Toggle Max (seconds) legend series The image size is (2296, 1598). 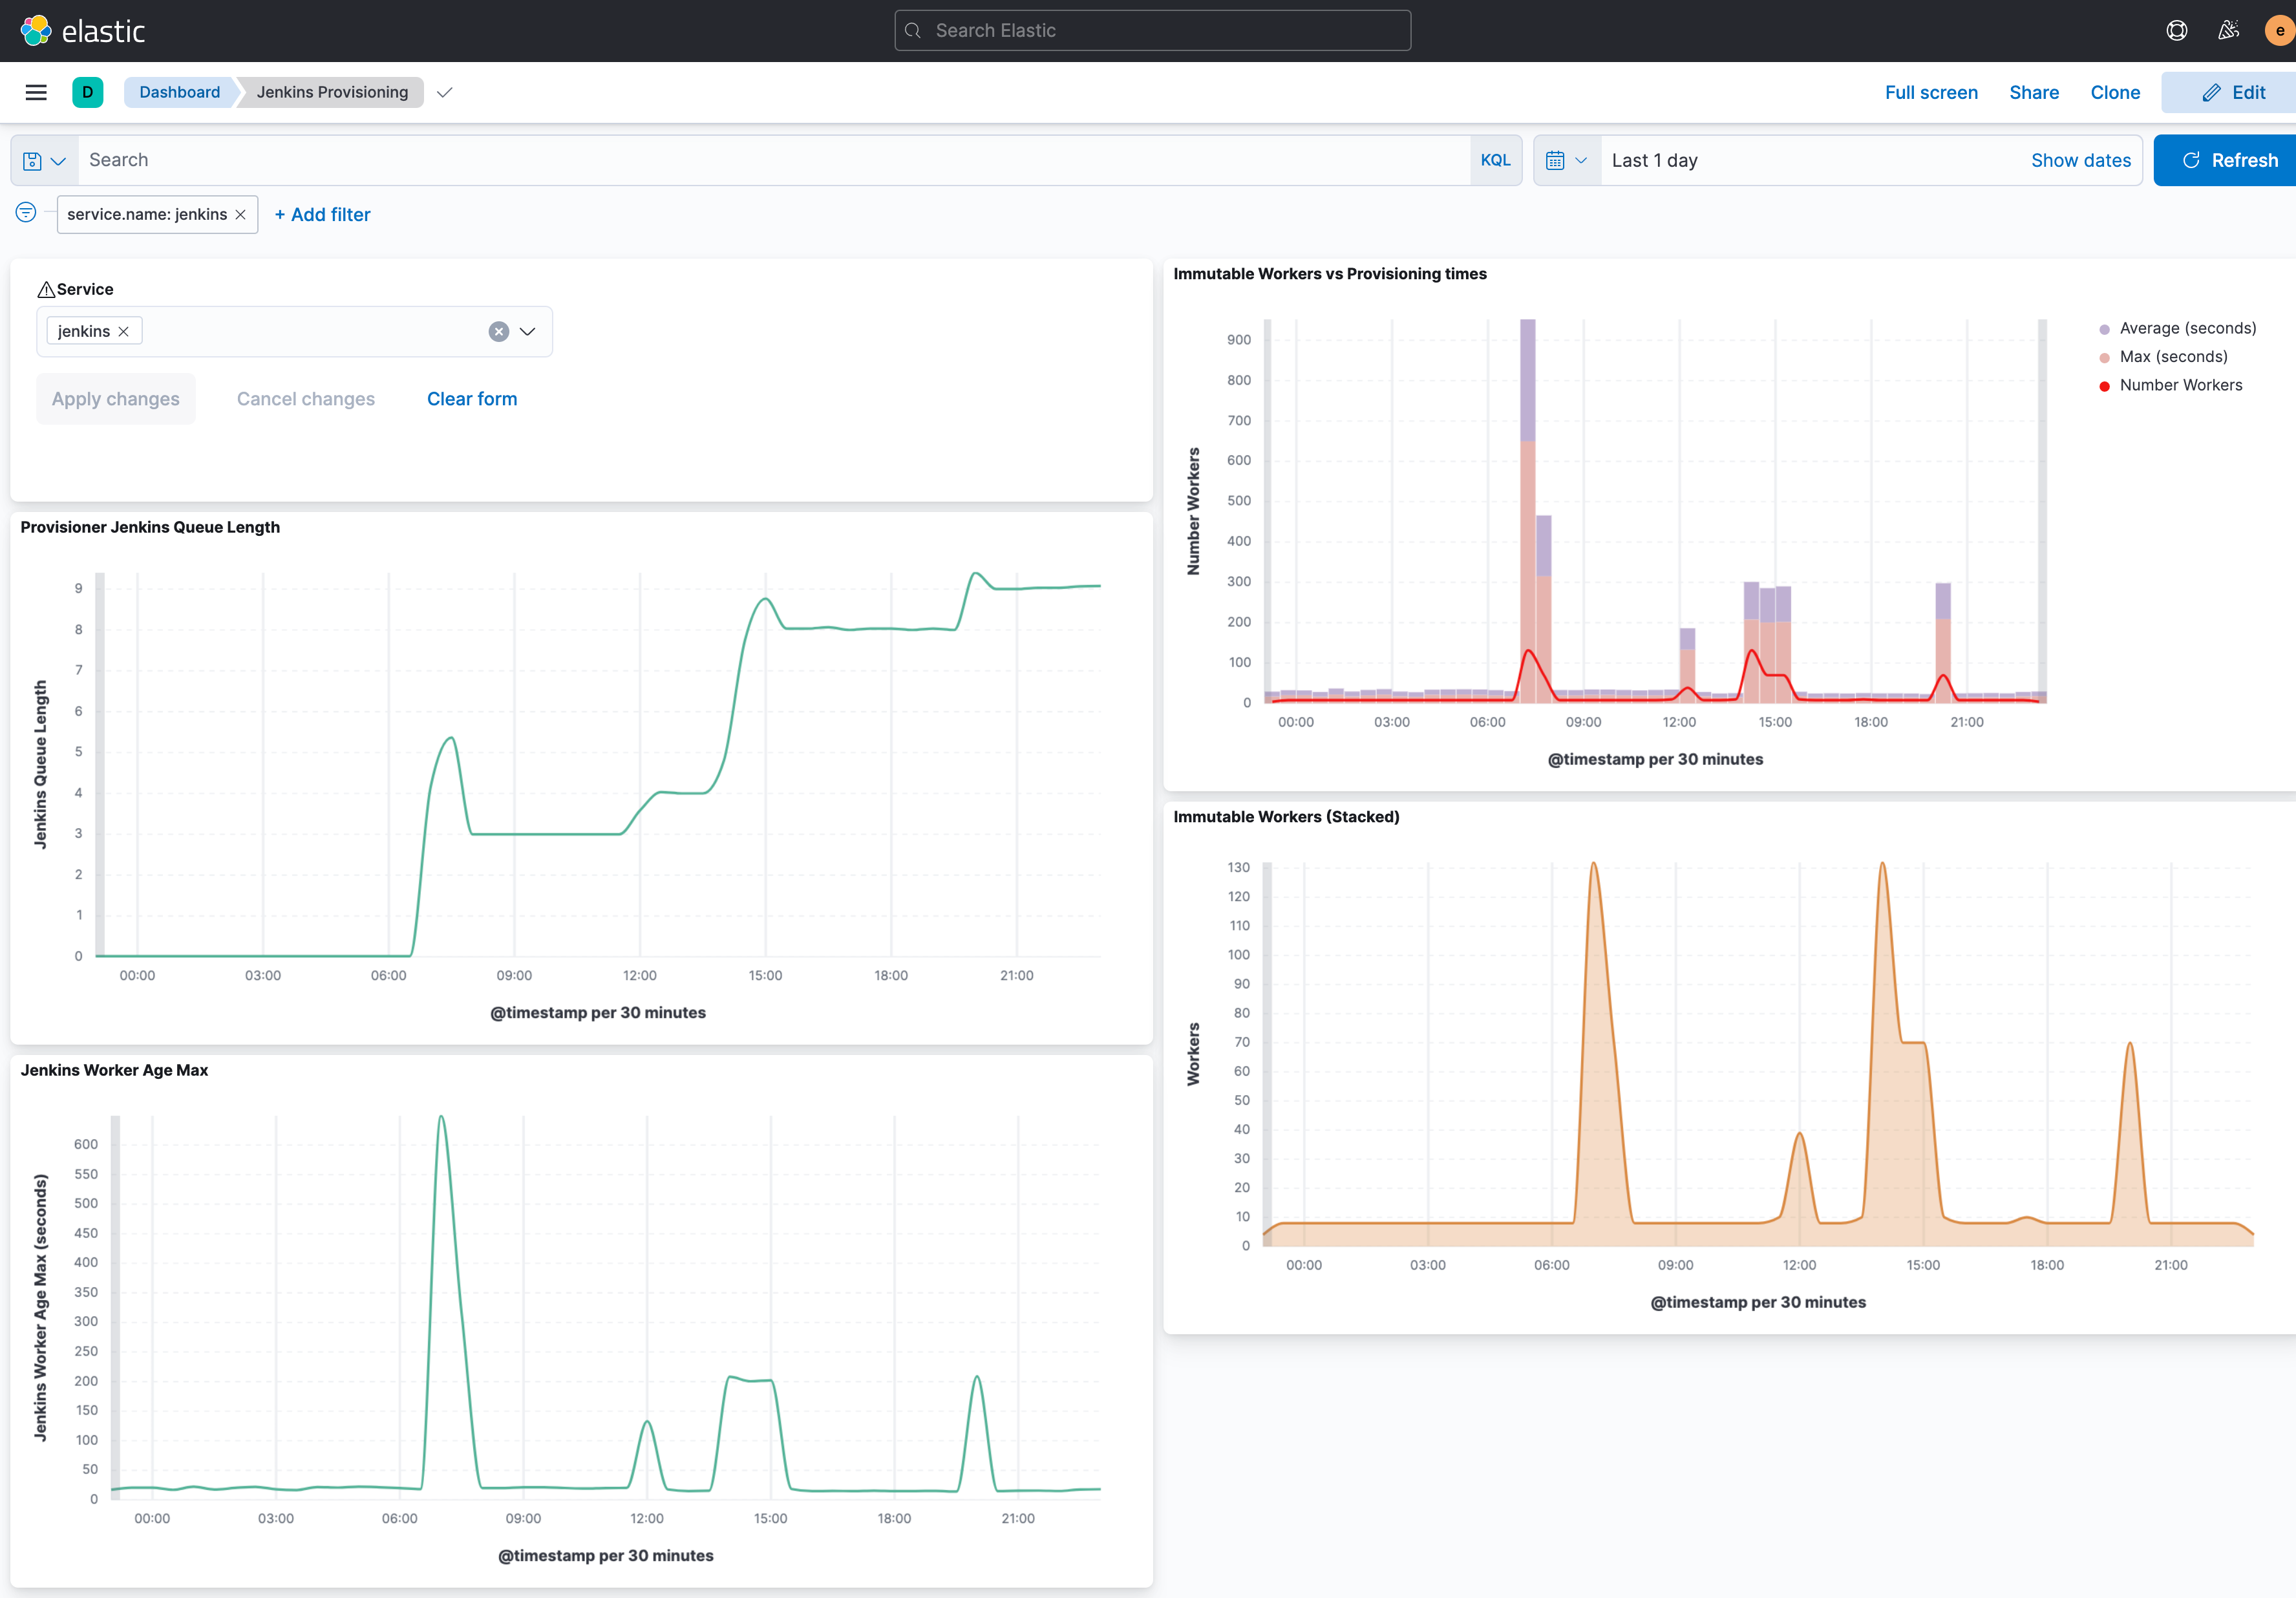point(2173,357)
